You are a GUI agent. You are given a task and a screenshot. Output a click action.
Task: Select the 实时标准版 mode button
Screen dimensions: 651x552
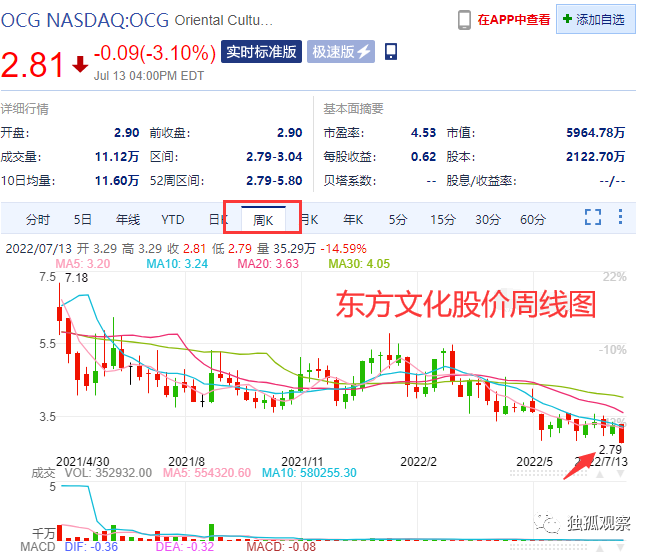[261, 52]
